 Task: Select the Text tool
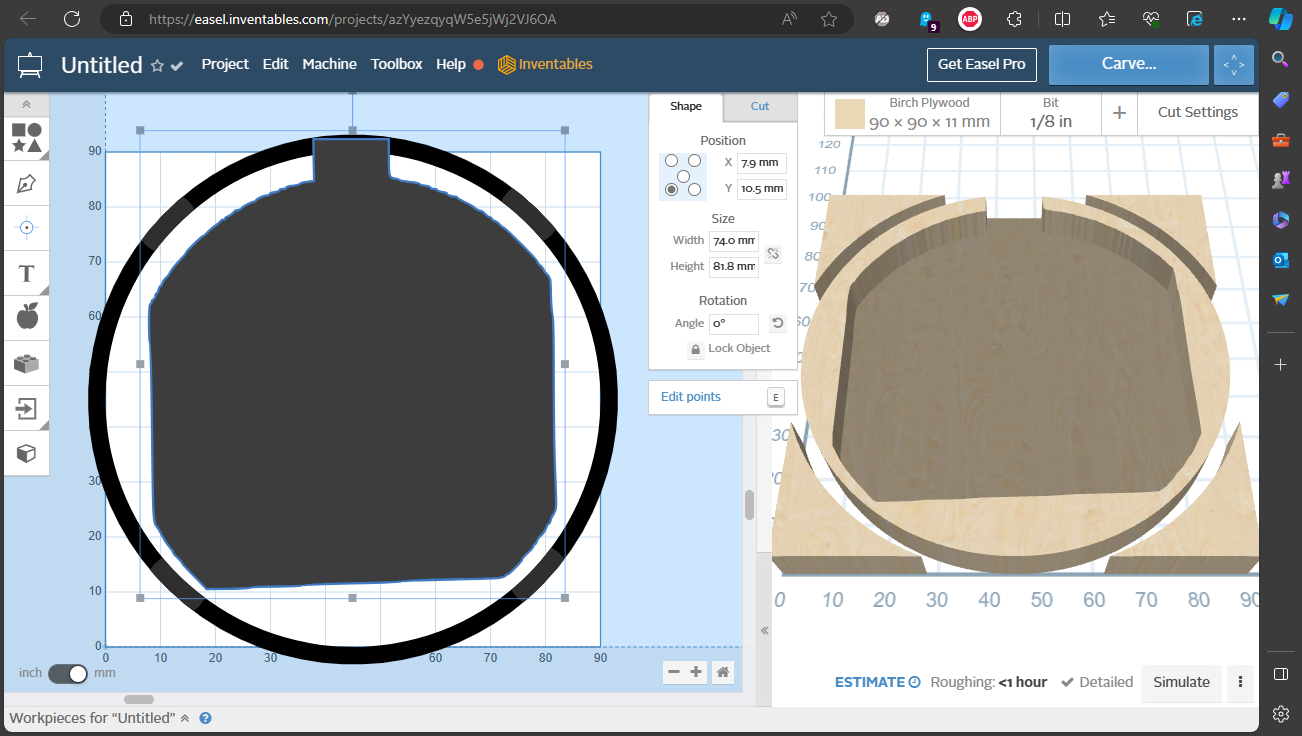[27, 273]
